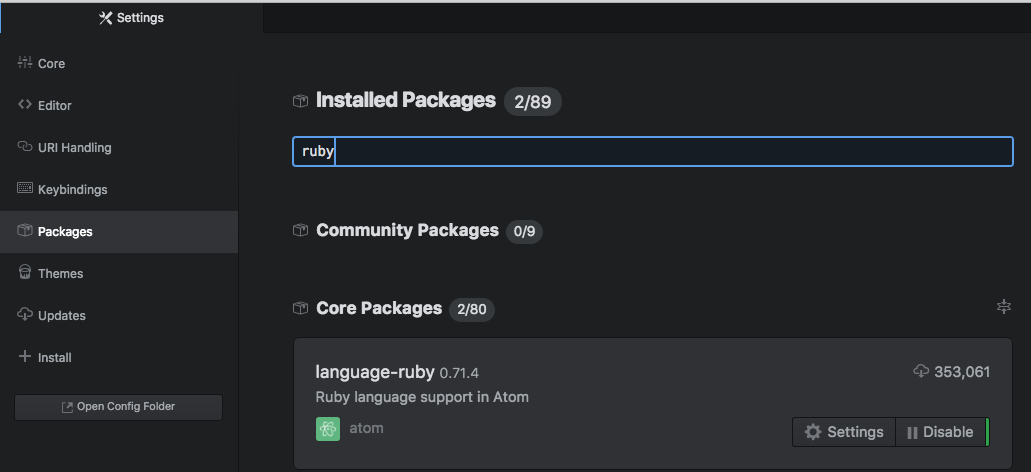Click the Themes paint bucket icon
This screenshot has width=1031, height=472.
(x=25, y=273)
